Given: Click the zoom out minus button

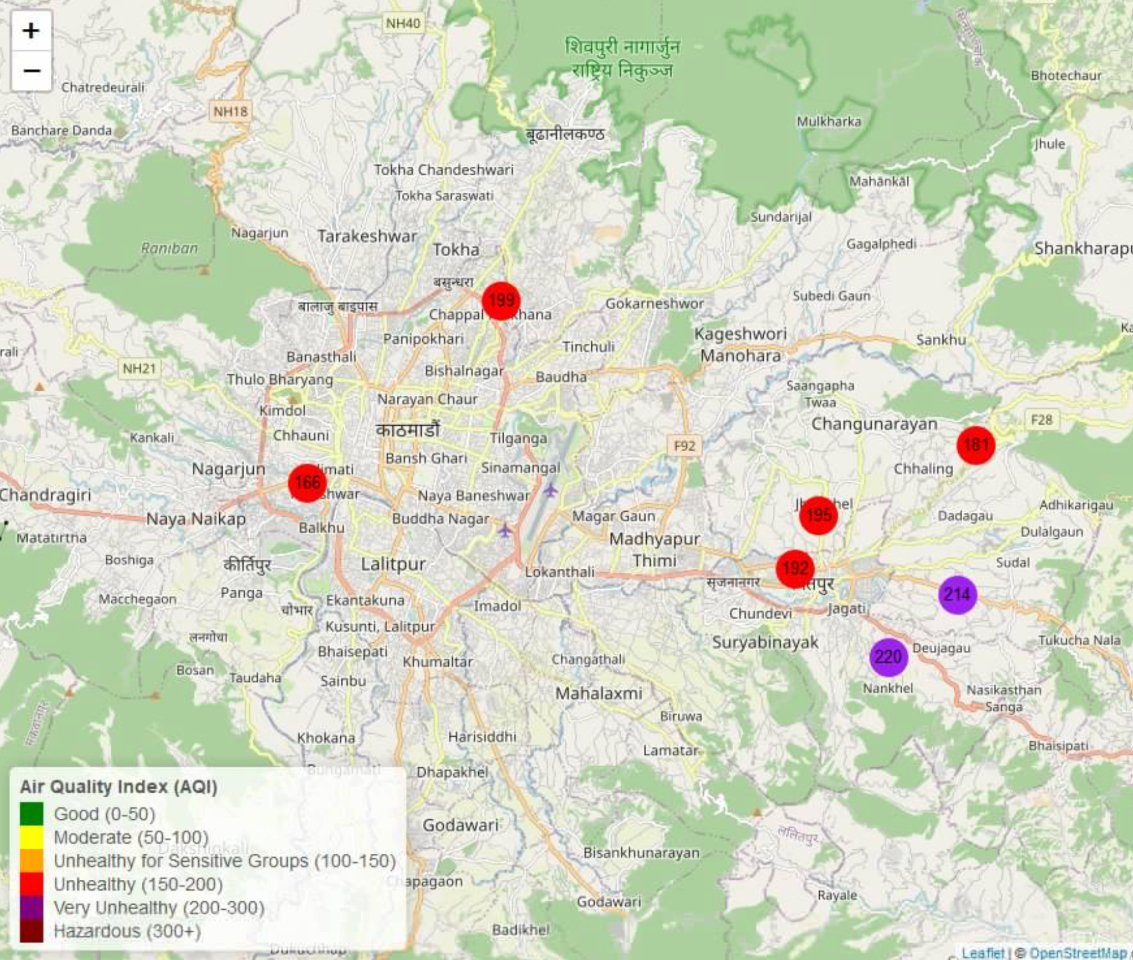Looking at the screenshot, I should 31,71.
